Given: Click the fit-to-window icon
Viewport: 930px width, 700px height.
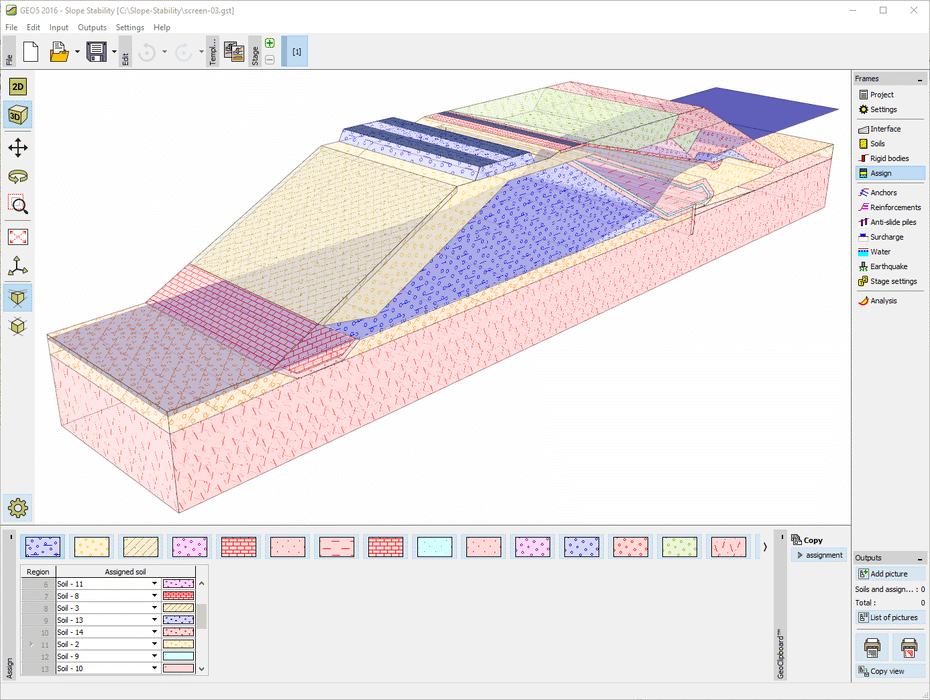Looking at the screenshot, I should (x=16, y=237).
